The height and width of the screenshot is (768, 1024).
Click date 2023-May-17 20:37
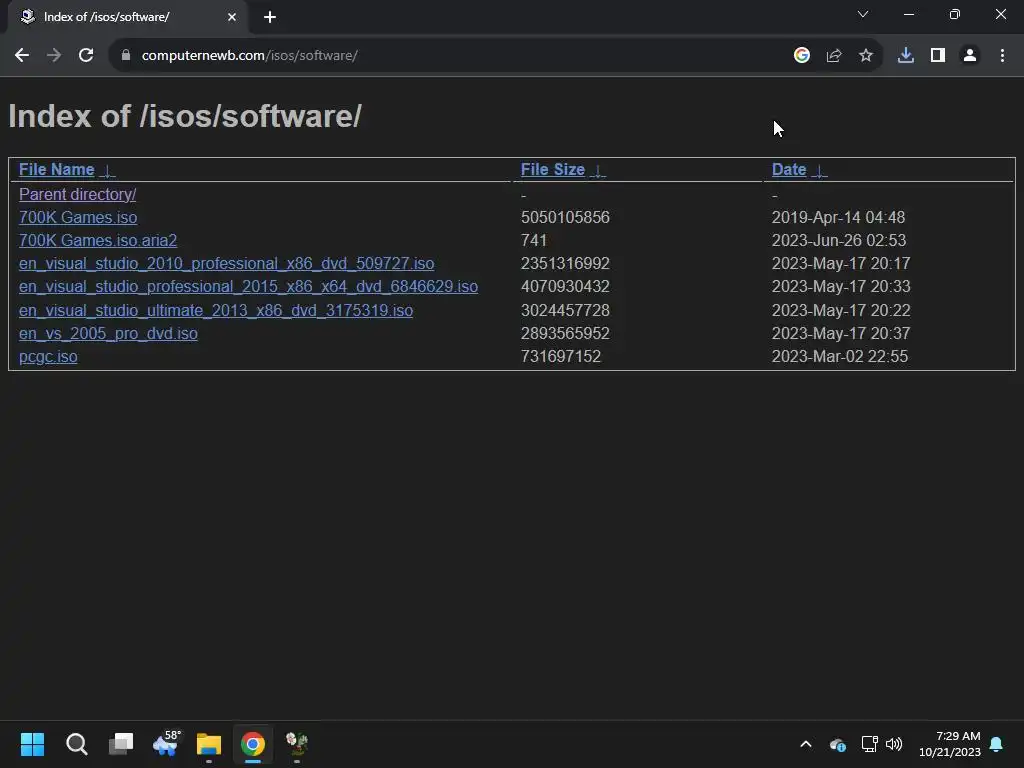tap(841, 334)
